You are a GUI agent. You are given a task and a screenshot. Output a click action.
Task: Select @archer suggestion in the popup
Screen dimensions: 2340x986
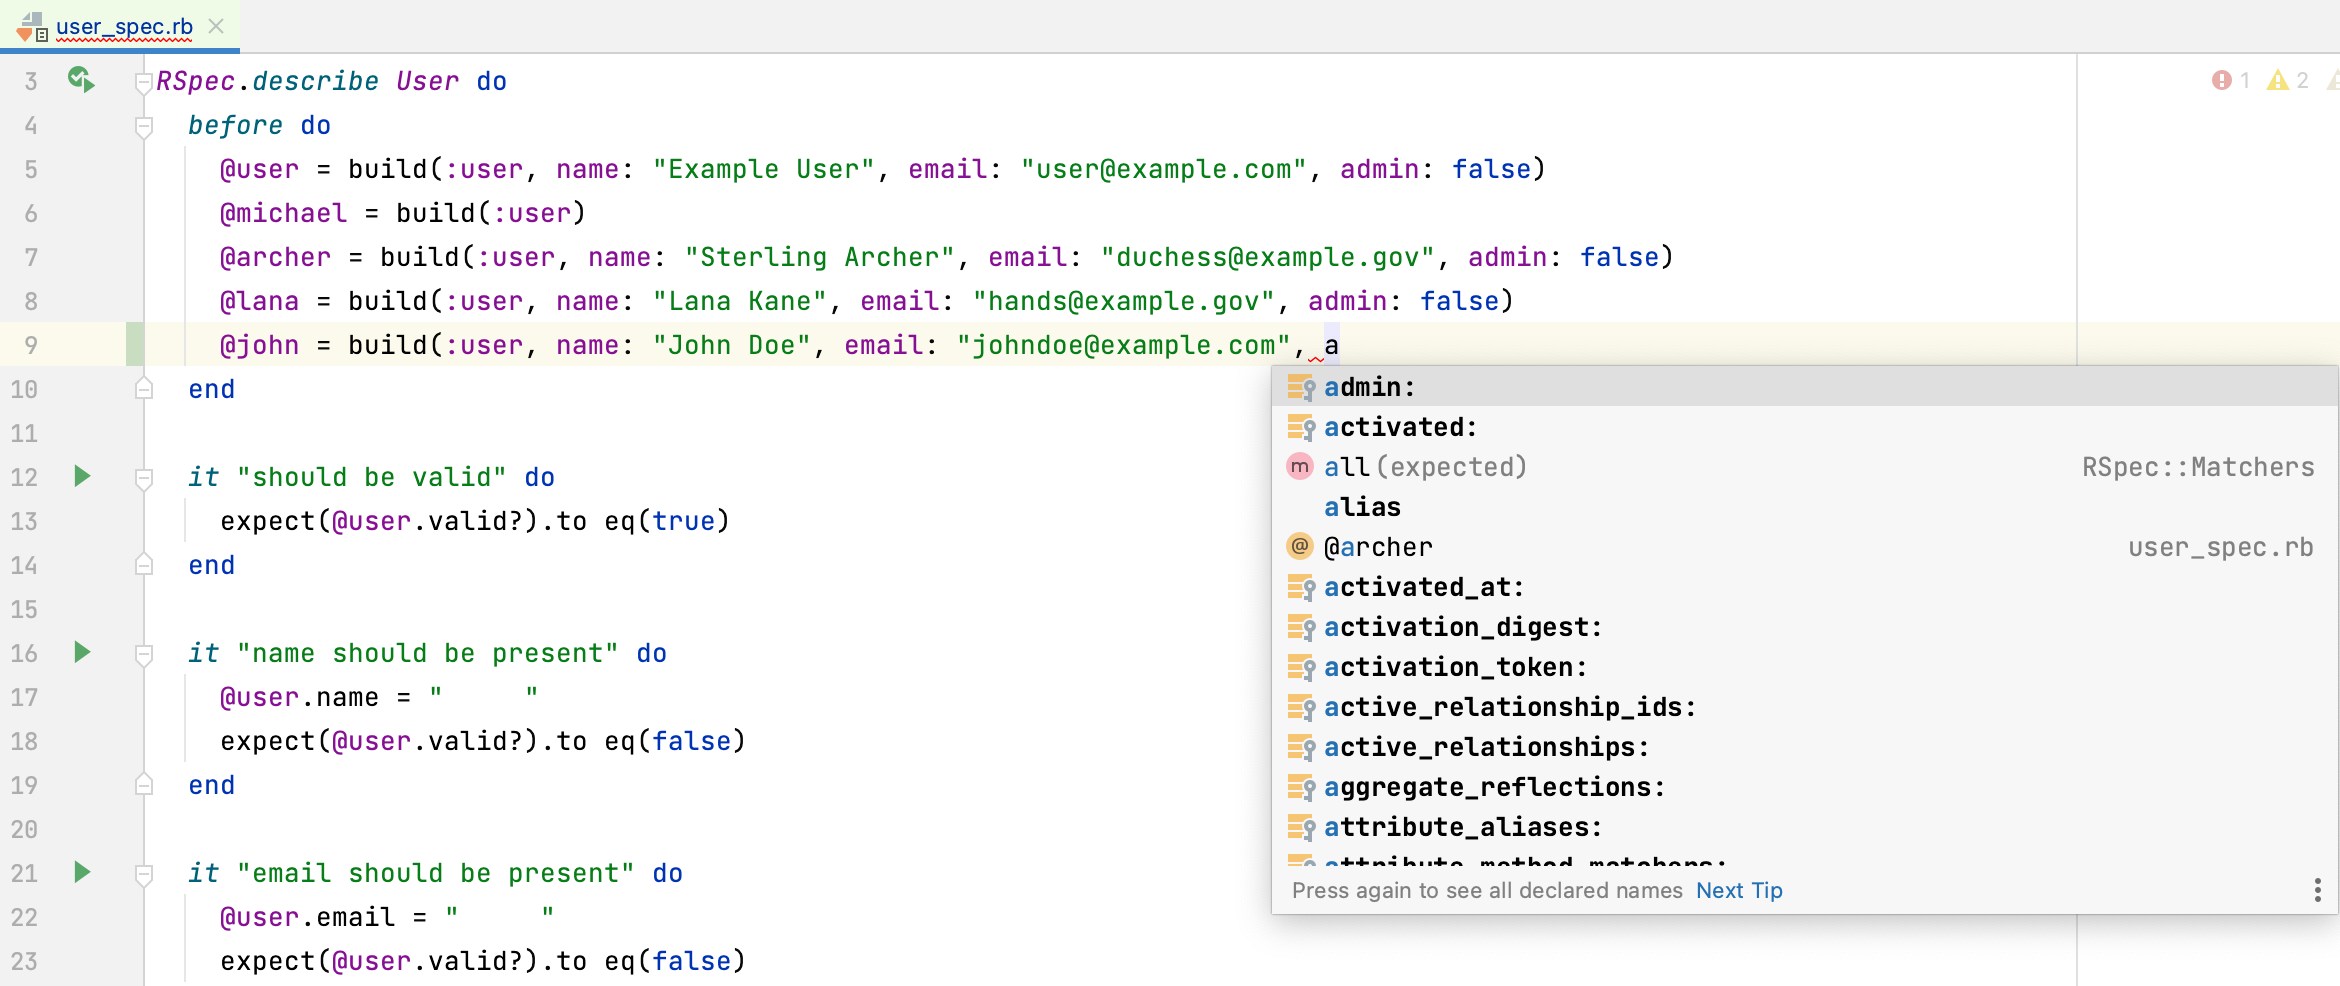[1378, 546]
